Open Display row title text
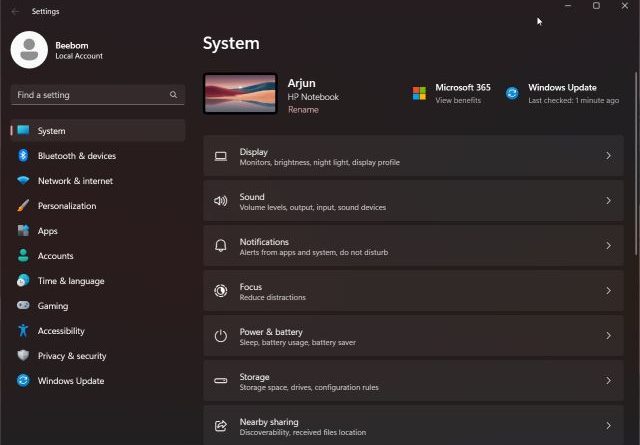 tap(253, 152)
